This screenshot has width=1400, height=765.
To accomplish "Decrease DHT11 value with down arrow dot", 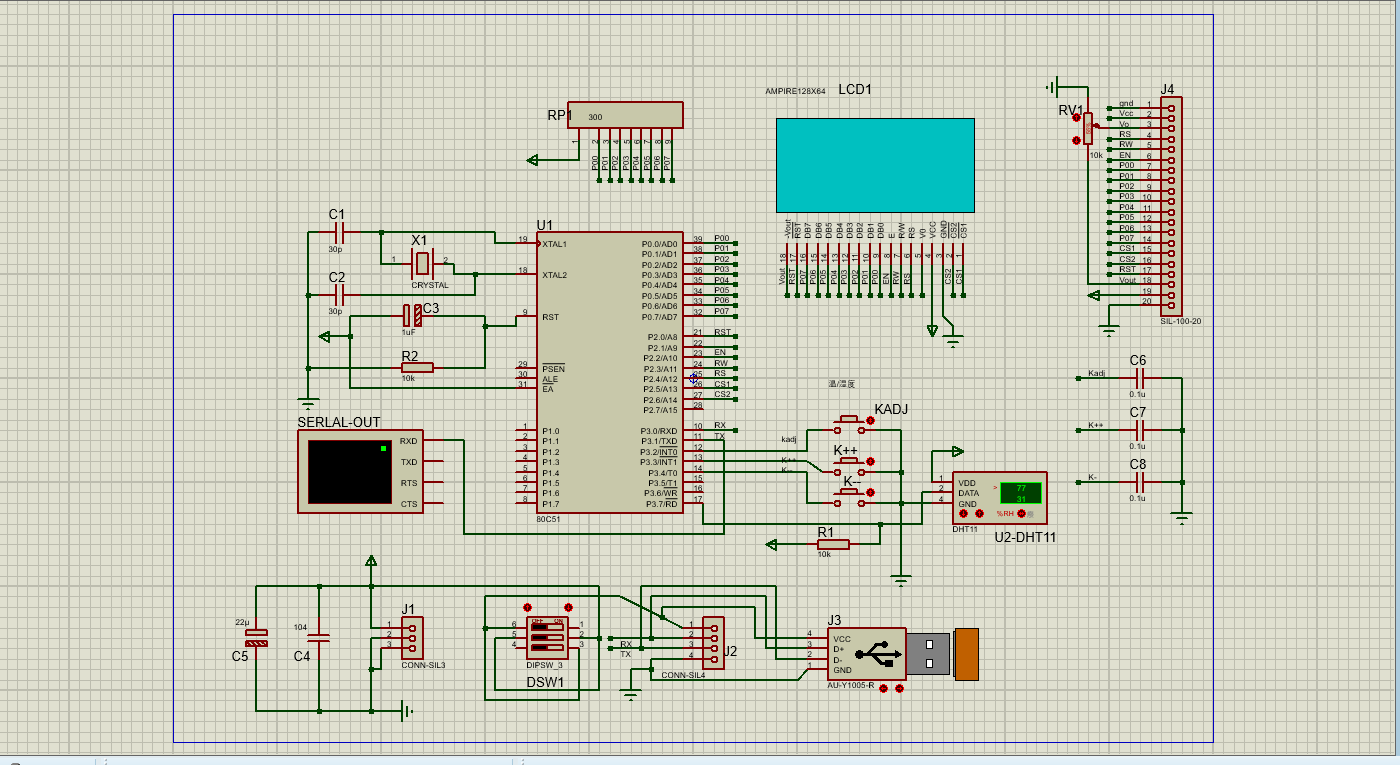I will (x=963, y=513).
